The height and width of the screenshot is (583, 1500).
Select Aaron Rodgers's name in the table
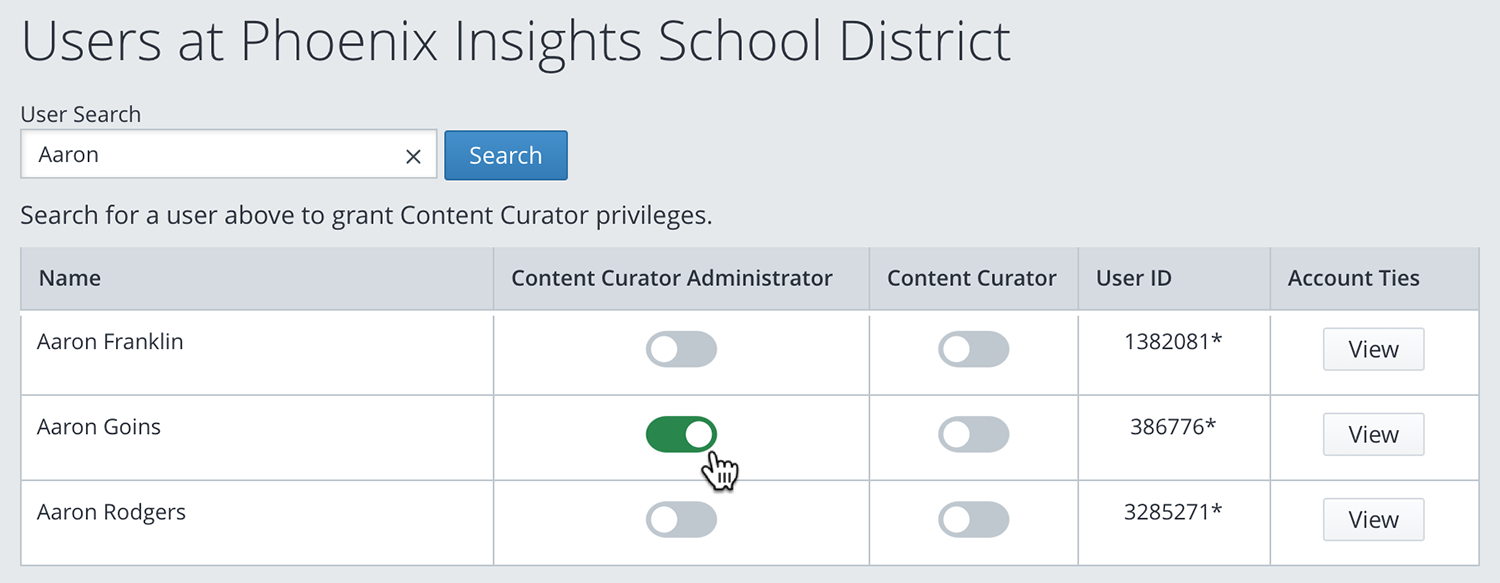111,512
